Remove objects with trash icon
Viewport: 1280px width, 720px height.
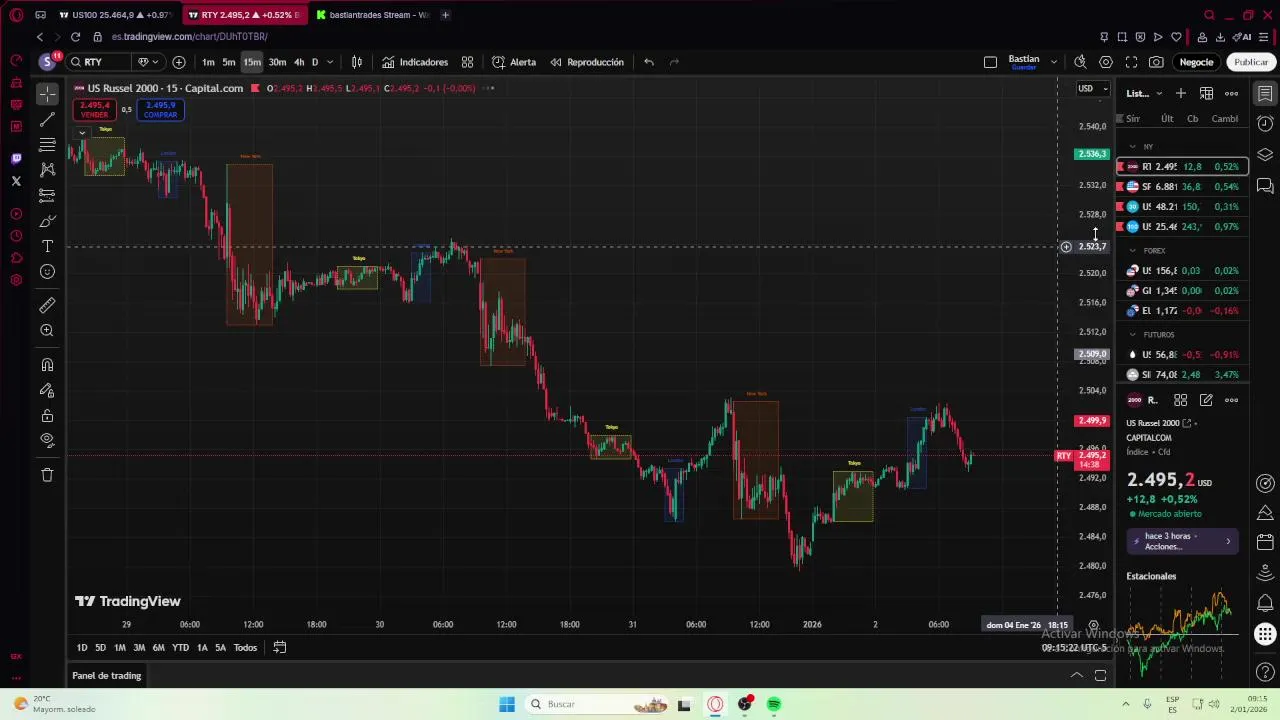(x=47, y=475)
